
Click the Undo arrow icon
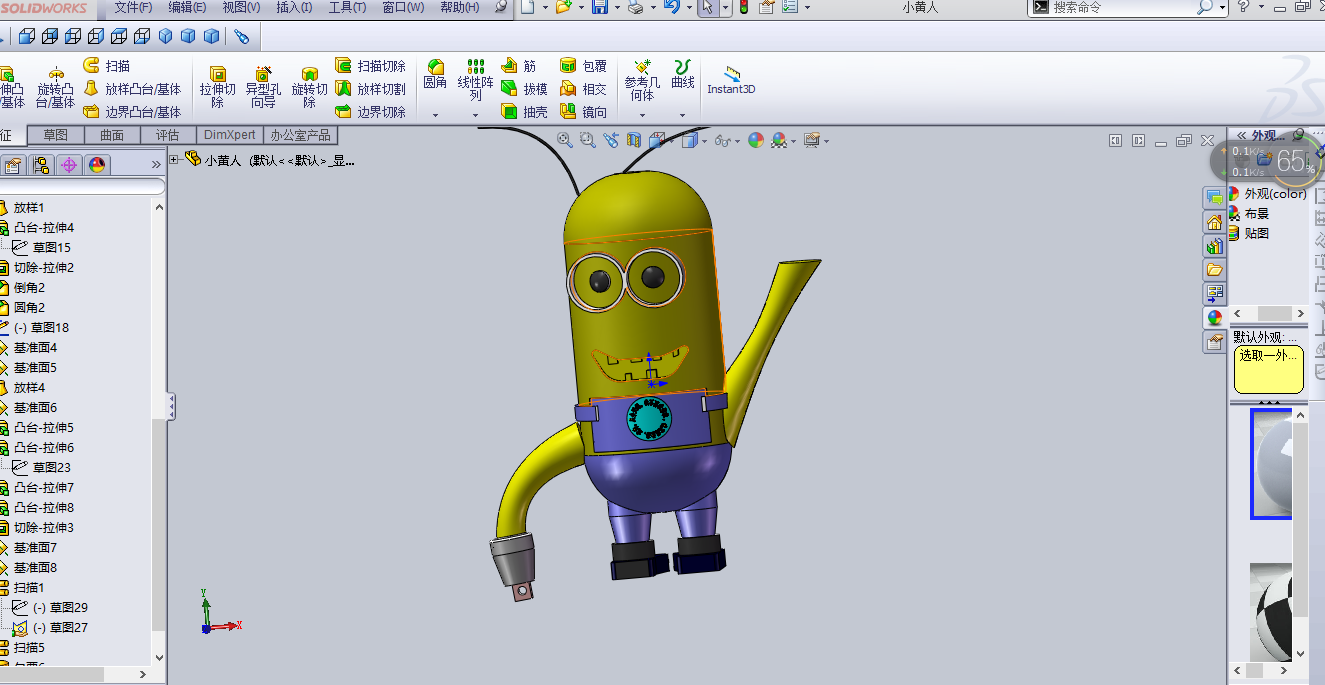coord(671,7)
